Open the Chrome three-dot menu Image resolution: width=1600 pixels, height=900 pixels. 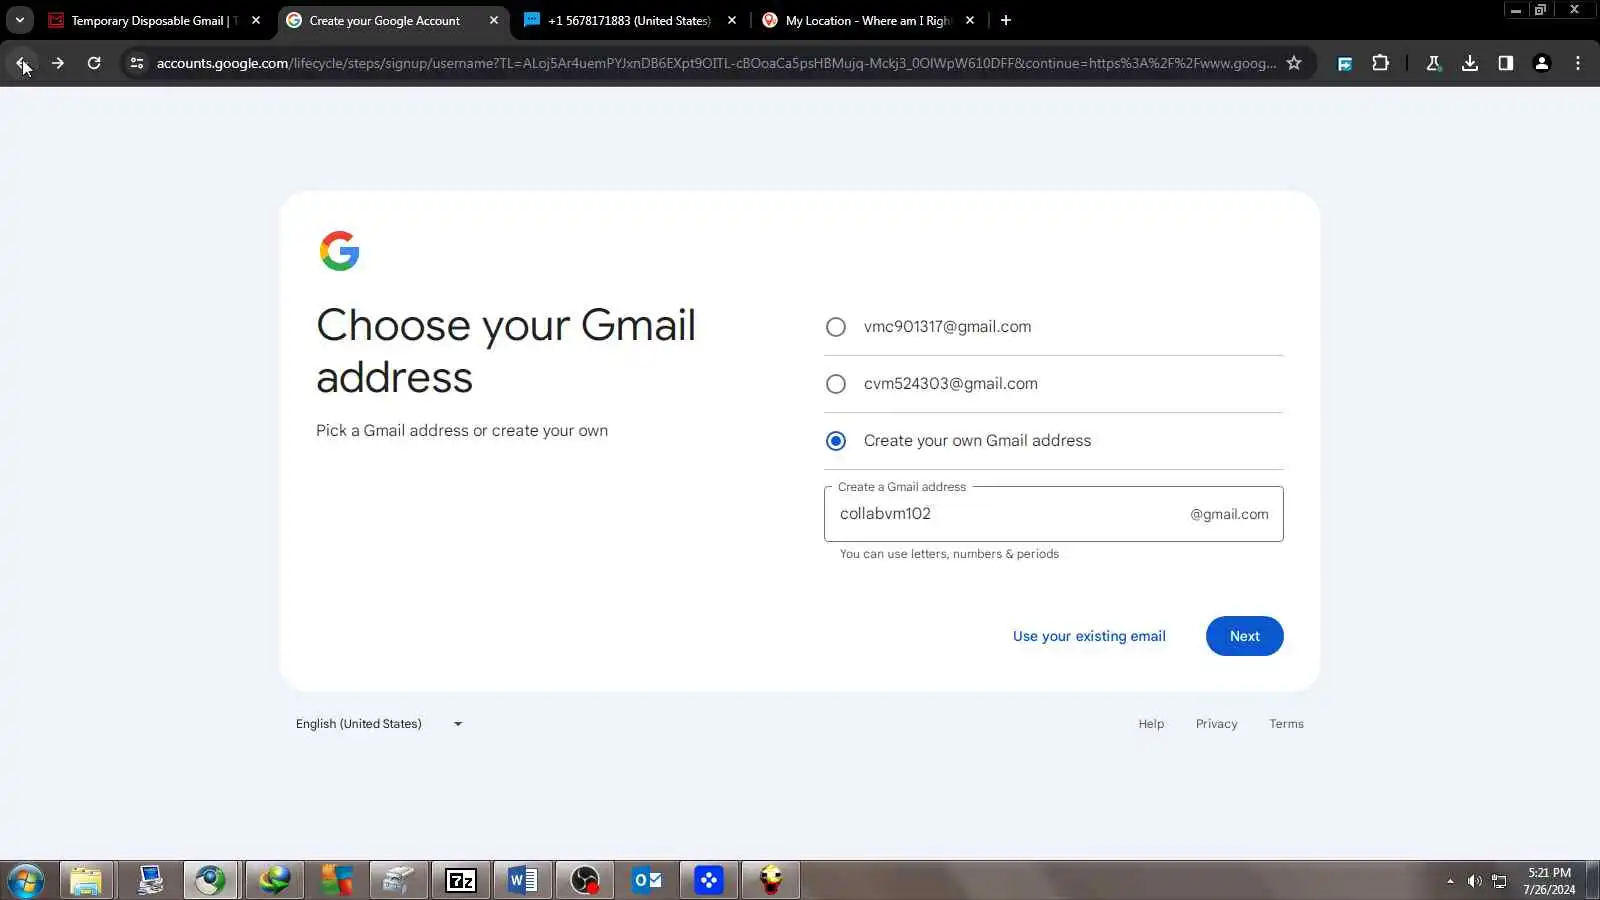tap(1578, 63)
